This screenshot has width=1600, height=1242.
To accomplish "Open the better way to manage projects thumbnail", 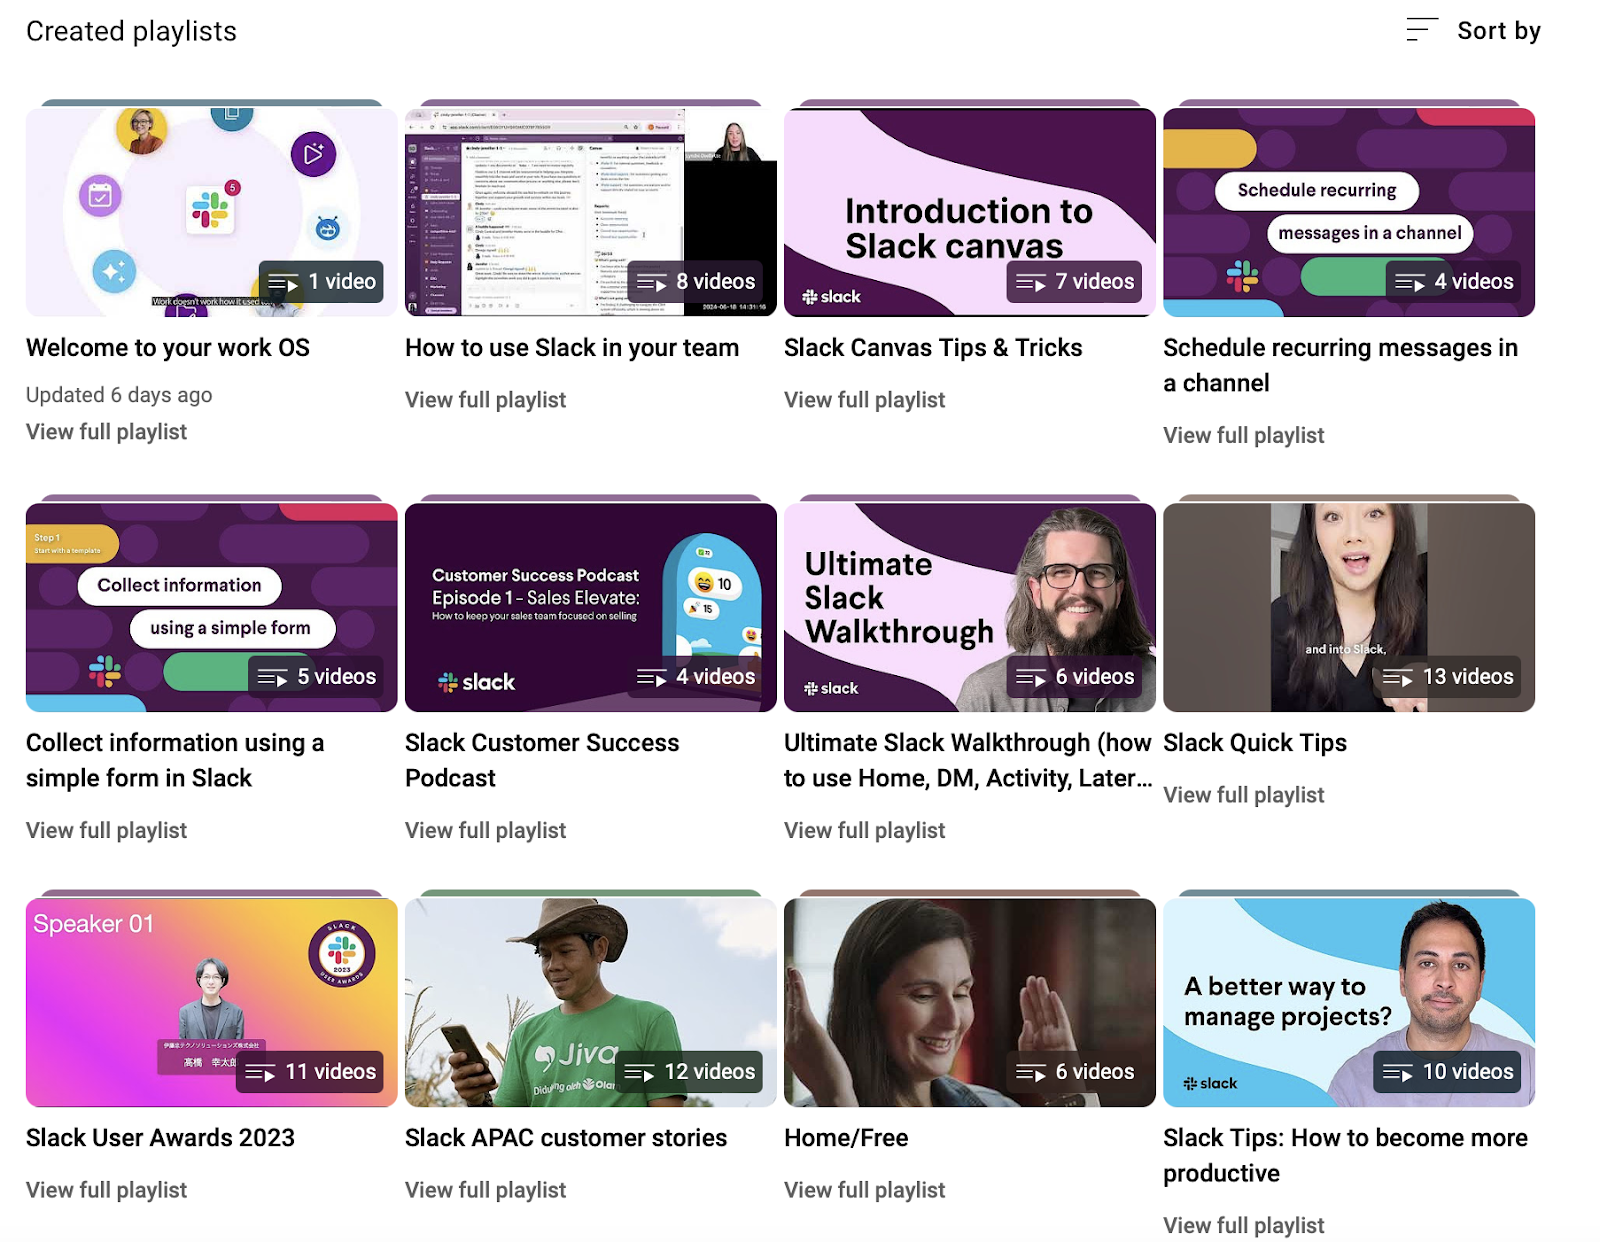I will point(1349,1002).
